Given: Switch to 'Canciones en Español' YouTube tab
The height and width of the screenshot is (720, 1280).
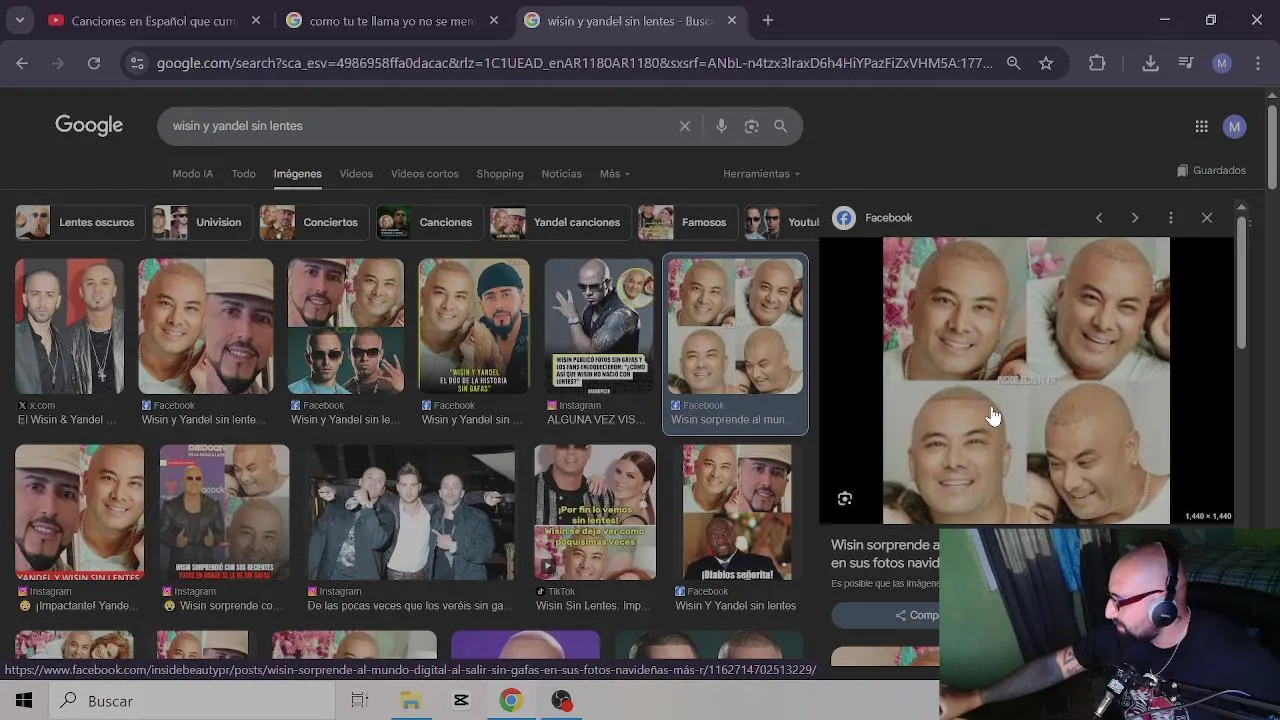Looking at the screenshot, I should point(155,20).
